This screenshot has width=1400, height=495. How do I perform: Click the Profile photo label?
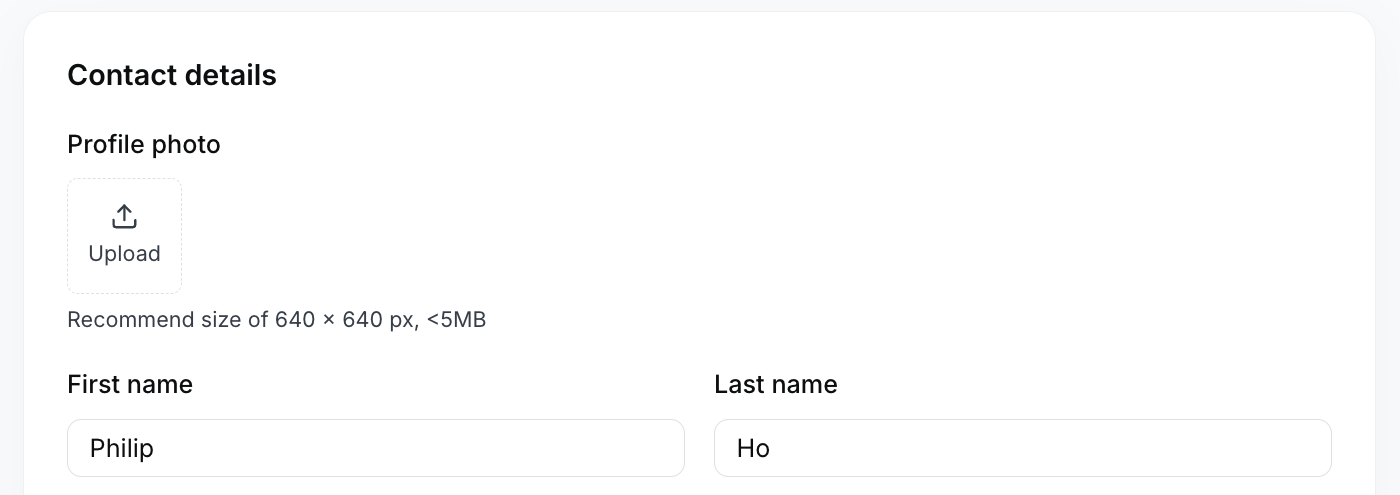(144, 145)
